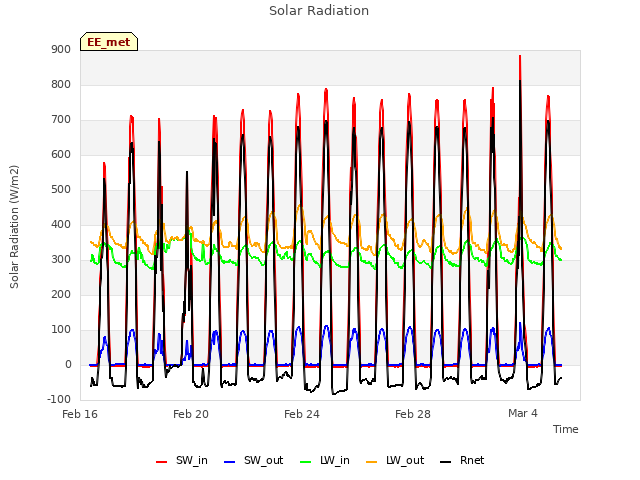This screenshot has height=480, width=640.
Task: Click the Solar Radiation chart title
Action: click(319, 11)
